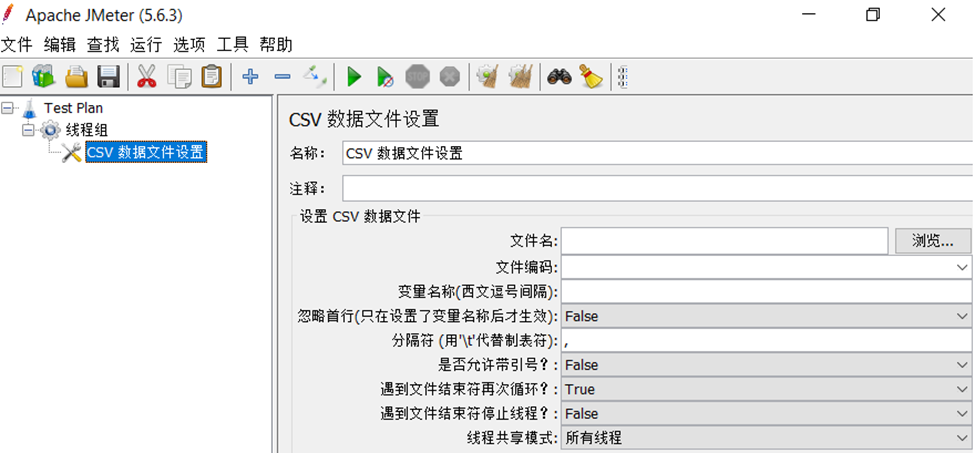
Task: Click the Toggle enable/disable icon
Action: (315, 77)
